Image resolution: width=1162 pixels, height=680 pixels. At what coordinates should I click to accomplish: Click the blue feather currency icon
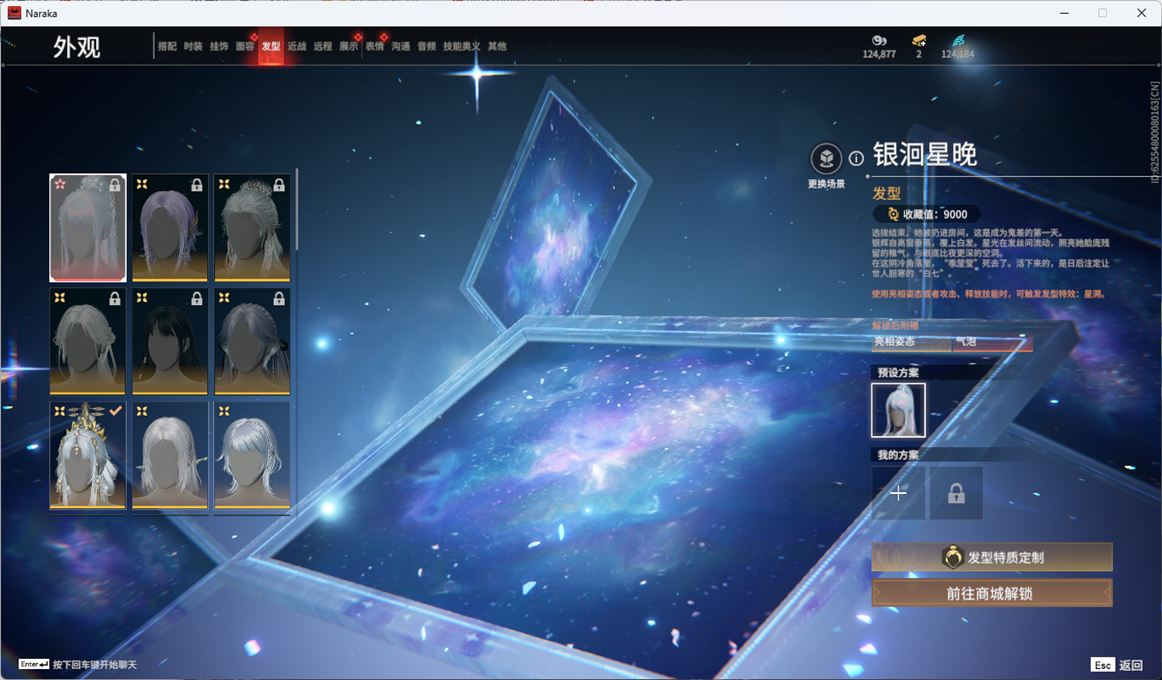[x=958, y=41]
